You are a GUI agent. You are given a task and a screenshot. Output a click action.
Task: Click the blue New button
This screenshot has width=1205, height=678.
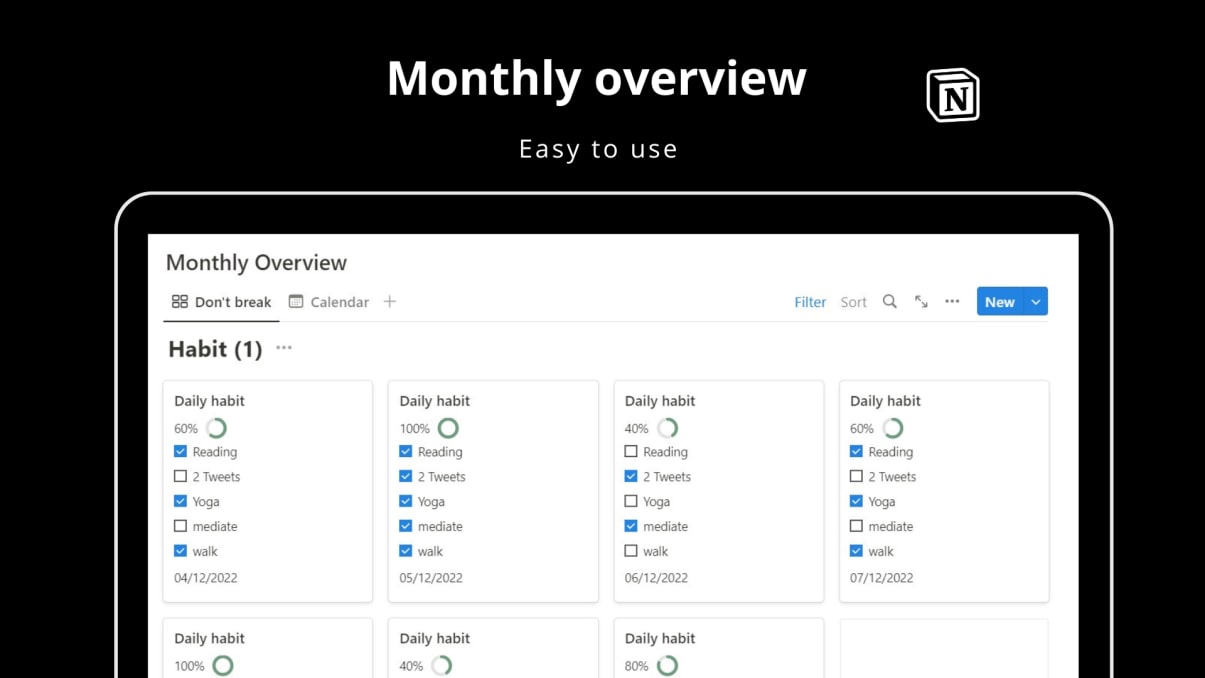999,301
